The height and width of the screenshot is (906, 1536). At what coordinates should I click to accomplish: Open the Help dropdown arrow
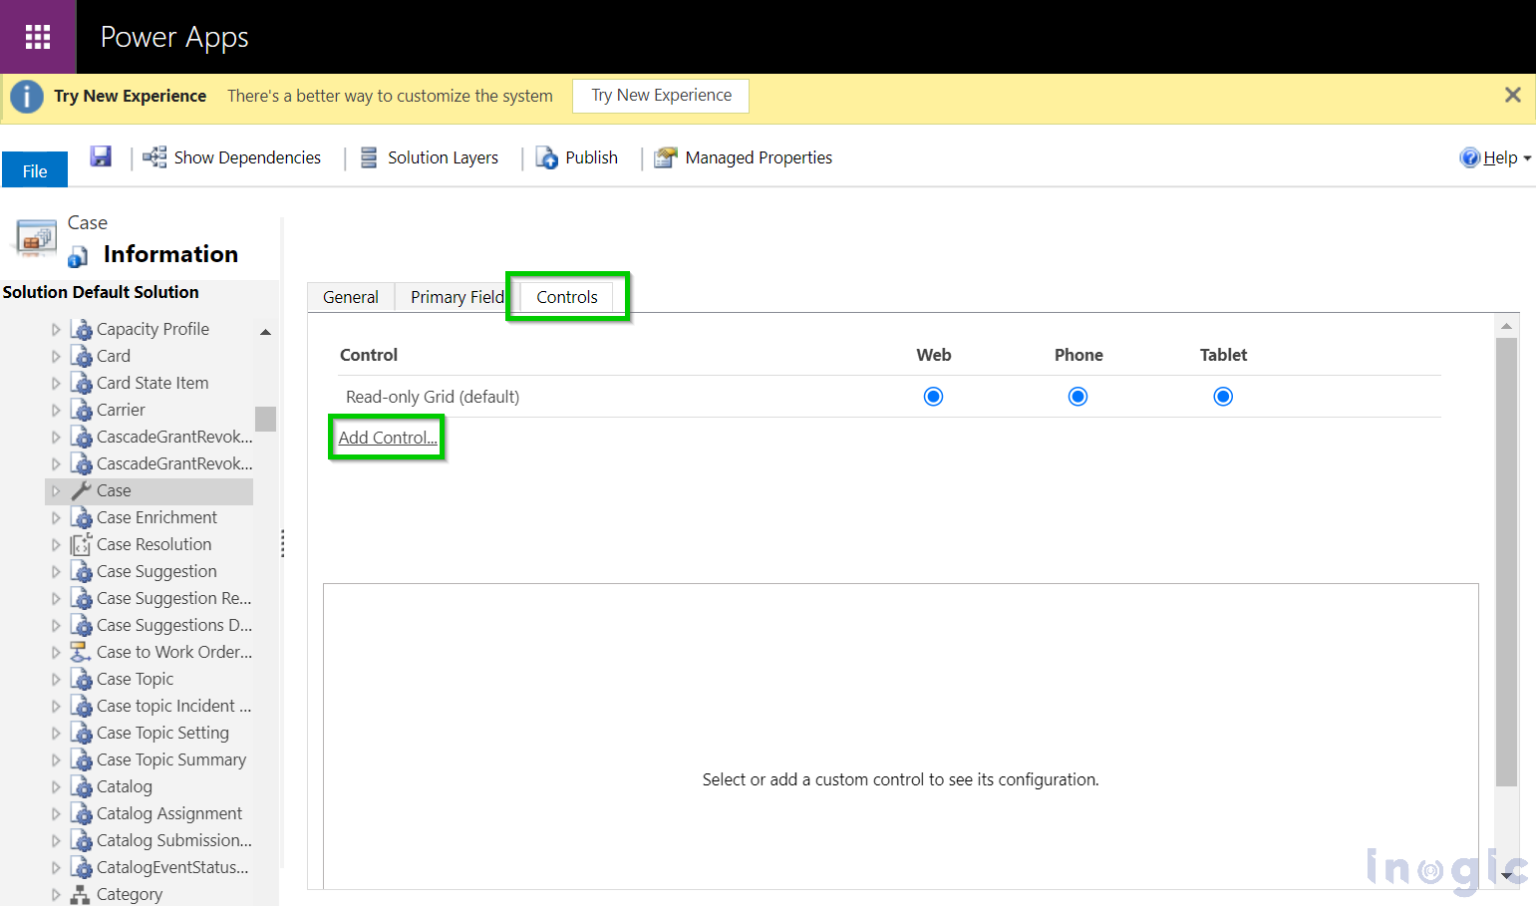[1527, 157]
